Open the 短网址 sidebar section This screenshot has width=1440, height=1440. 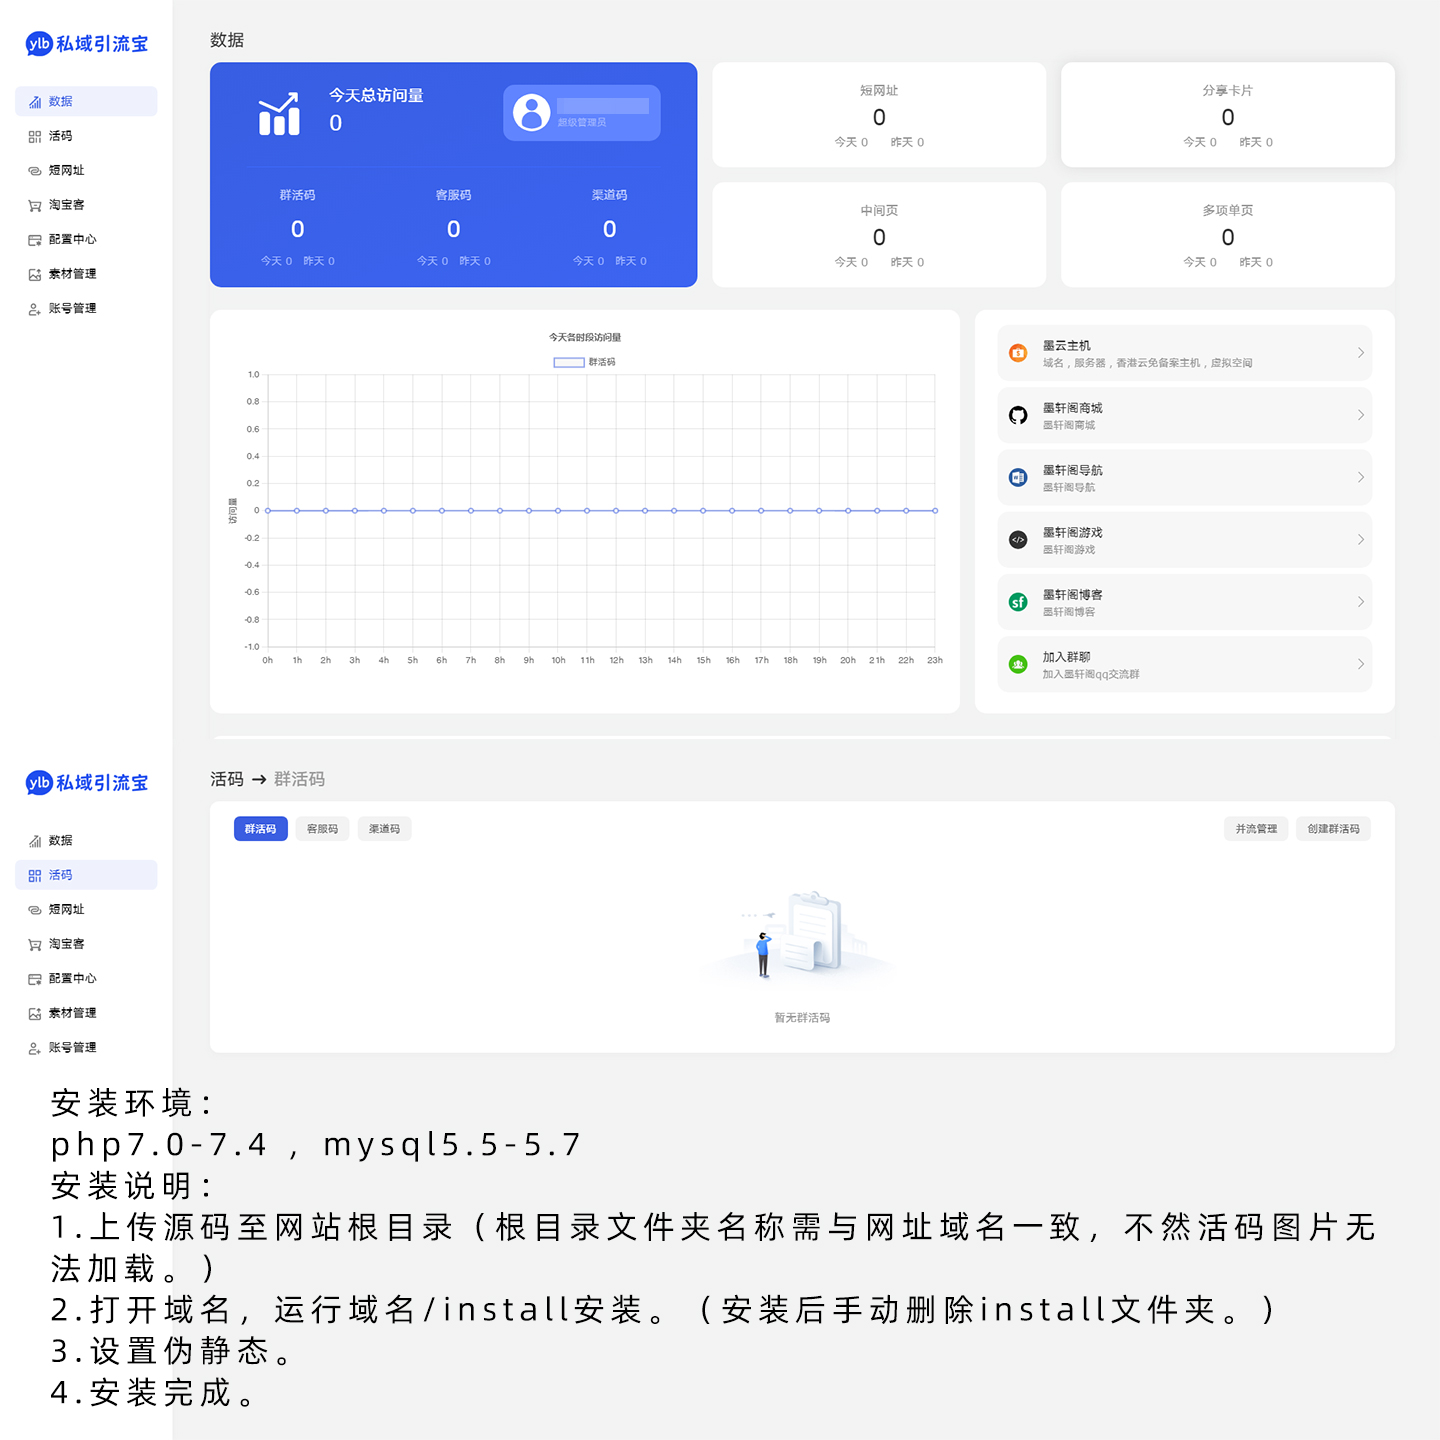(x=67, y=170)
